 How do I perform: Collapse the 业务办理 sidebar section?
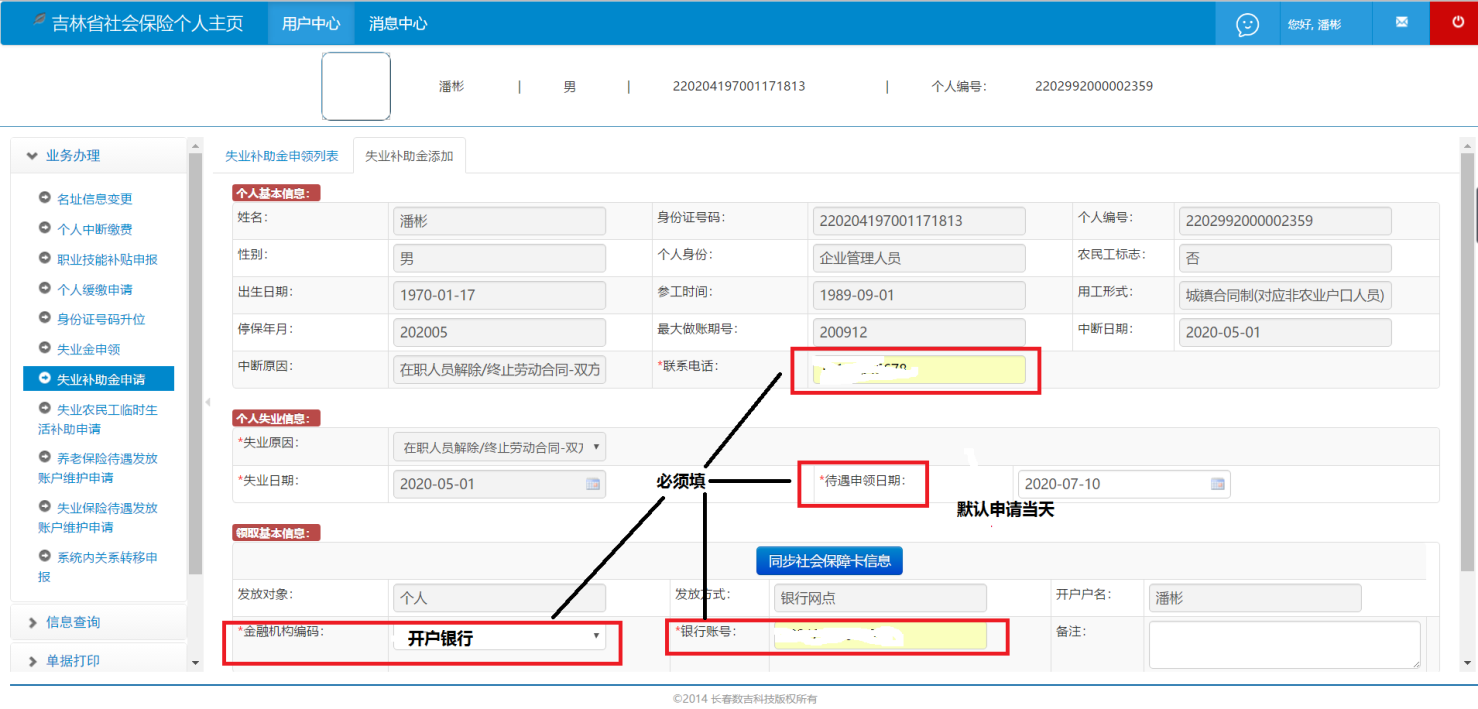[98, 156]
